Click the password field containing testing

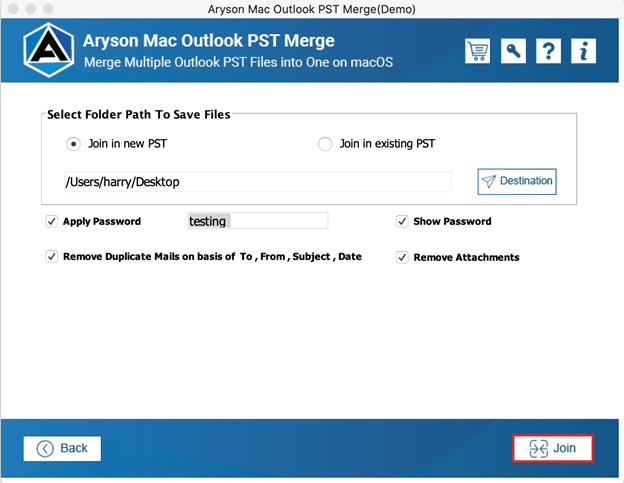[x=258, y=221]
